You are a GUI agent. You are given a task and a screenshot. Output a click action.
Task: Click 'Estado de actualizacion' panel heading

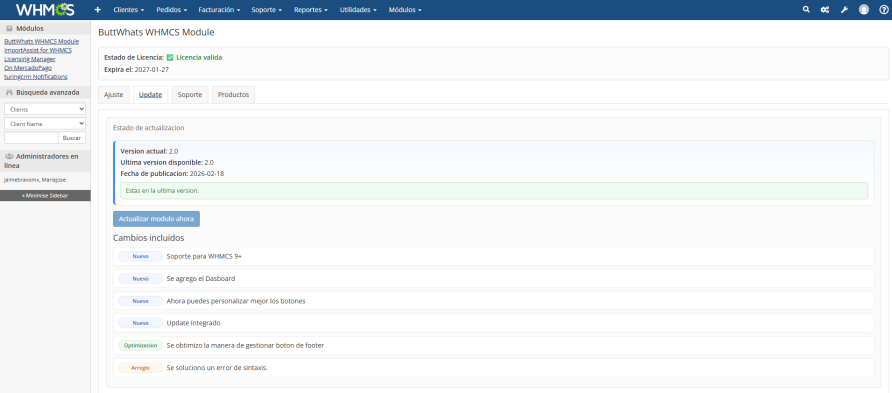tap(148, 128)
